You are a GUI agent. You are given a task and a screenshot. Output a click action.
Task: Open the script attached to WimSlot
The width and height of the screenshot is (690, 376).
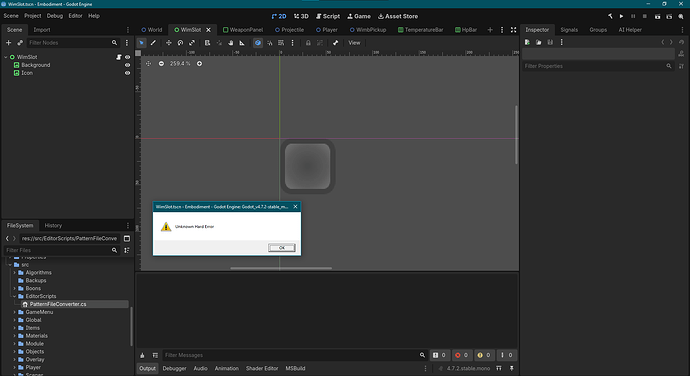(x=119, y=57)
